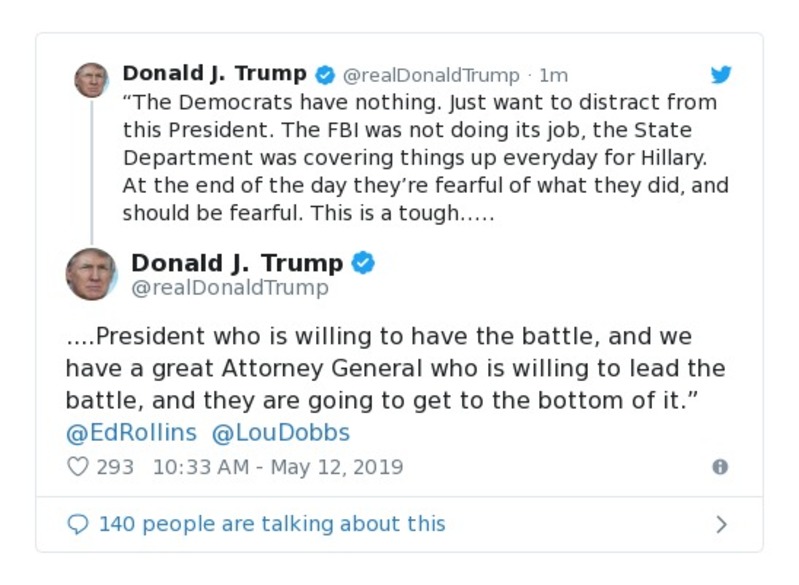Click the verified badge beside the main name
The height and width of the screenshot is (585, 799).
[x=364, y=263]
